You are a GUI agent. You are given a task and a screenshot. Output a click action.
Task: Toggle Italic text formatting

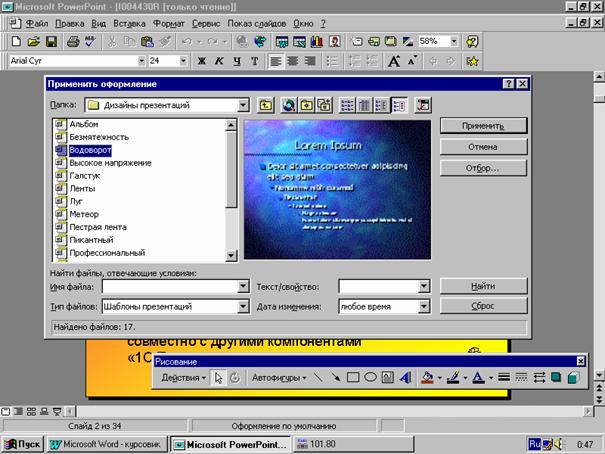220,62
